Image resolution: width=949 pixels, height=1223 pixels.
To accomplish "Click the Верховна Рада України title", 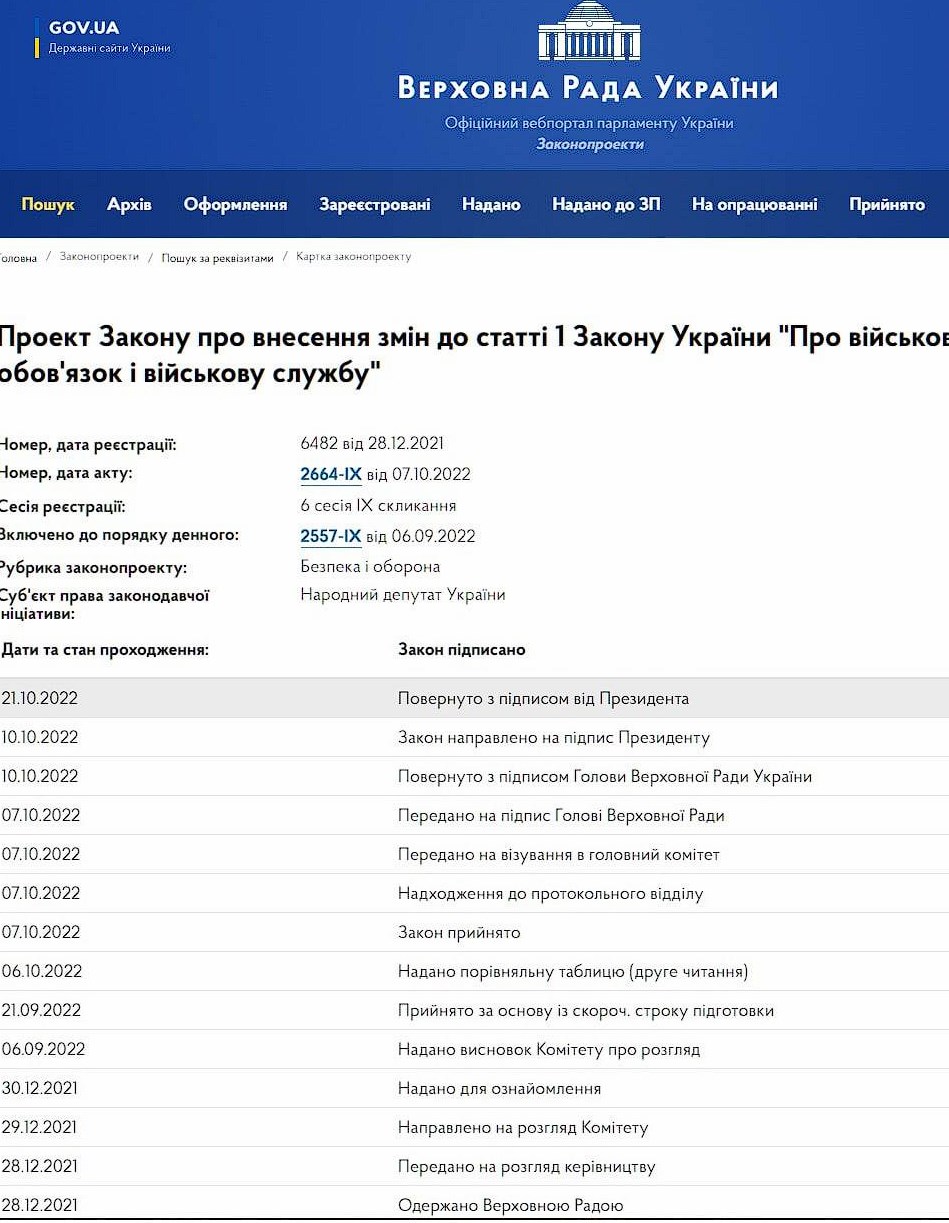I will 588,88.
